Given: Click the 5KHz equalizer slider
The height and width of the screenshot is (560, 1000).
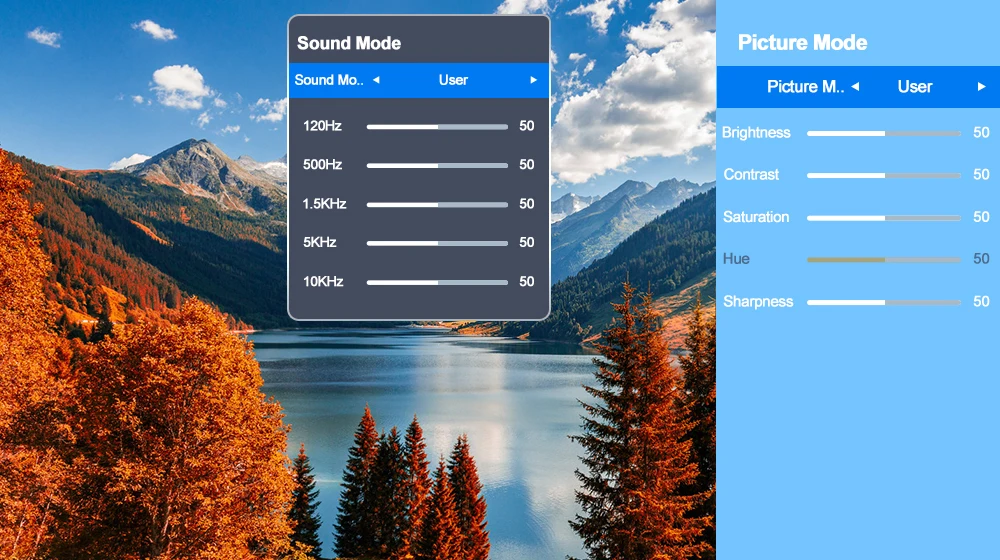Looking at the screenshot, I should tap(437, 243).
